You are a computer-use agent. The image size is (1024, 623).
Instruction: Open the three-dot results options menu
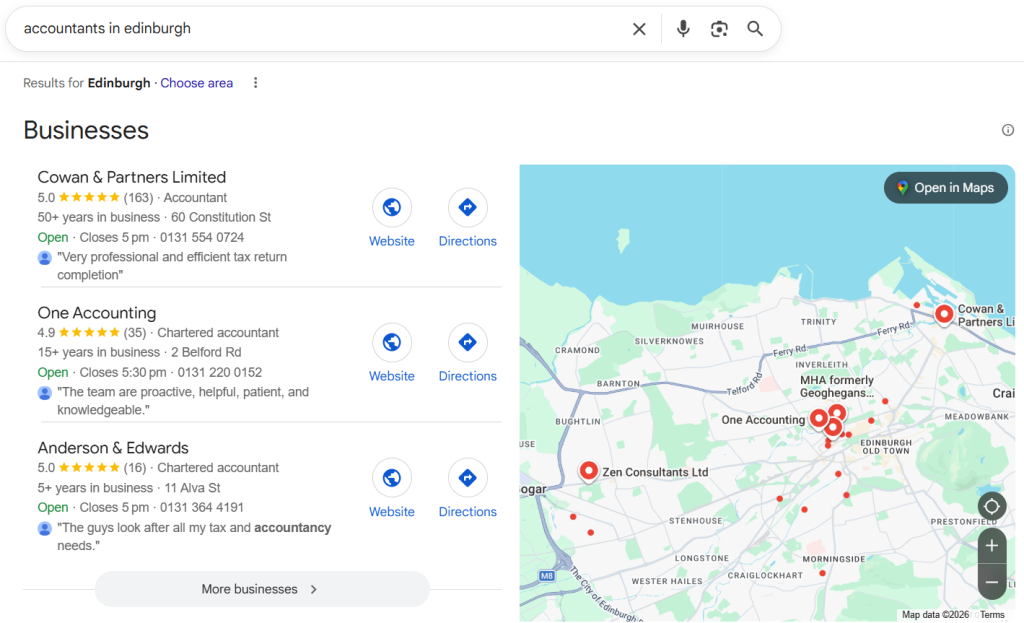(255, 83)
